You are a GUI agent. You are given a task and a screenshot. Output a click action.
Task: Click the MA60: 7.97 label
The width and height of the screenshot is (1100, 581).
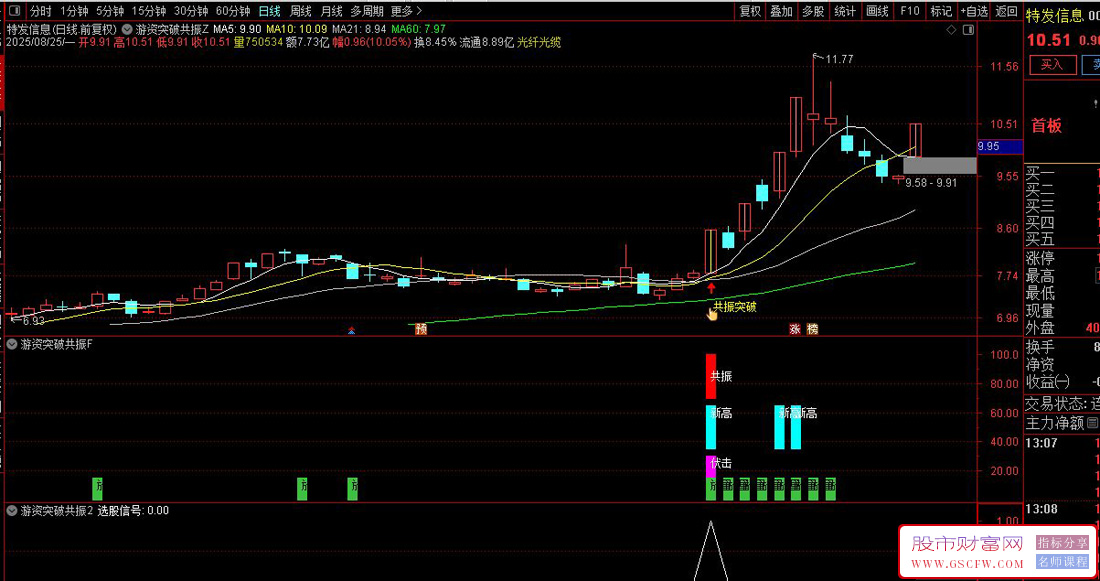coord(418,29)
